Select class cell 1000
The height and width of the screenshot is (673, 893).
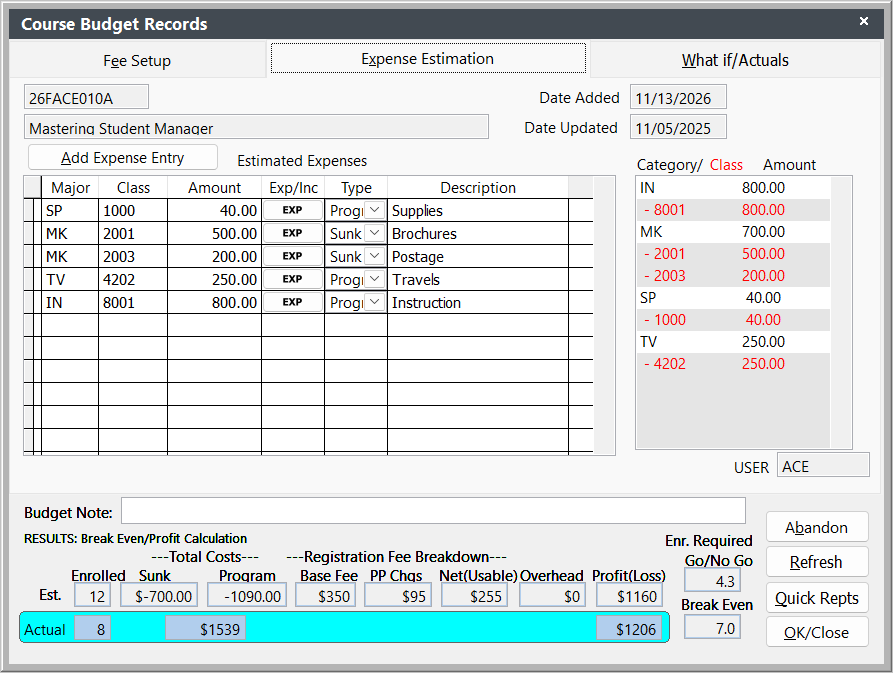click(x=133, y=210)
